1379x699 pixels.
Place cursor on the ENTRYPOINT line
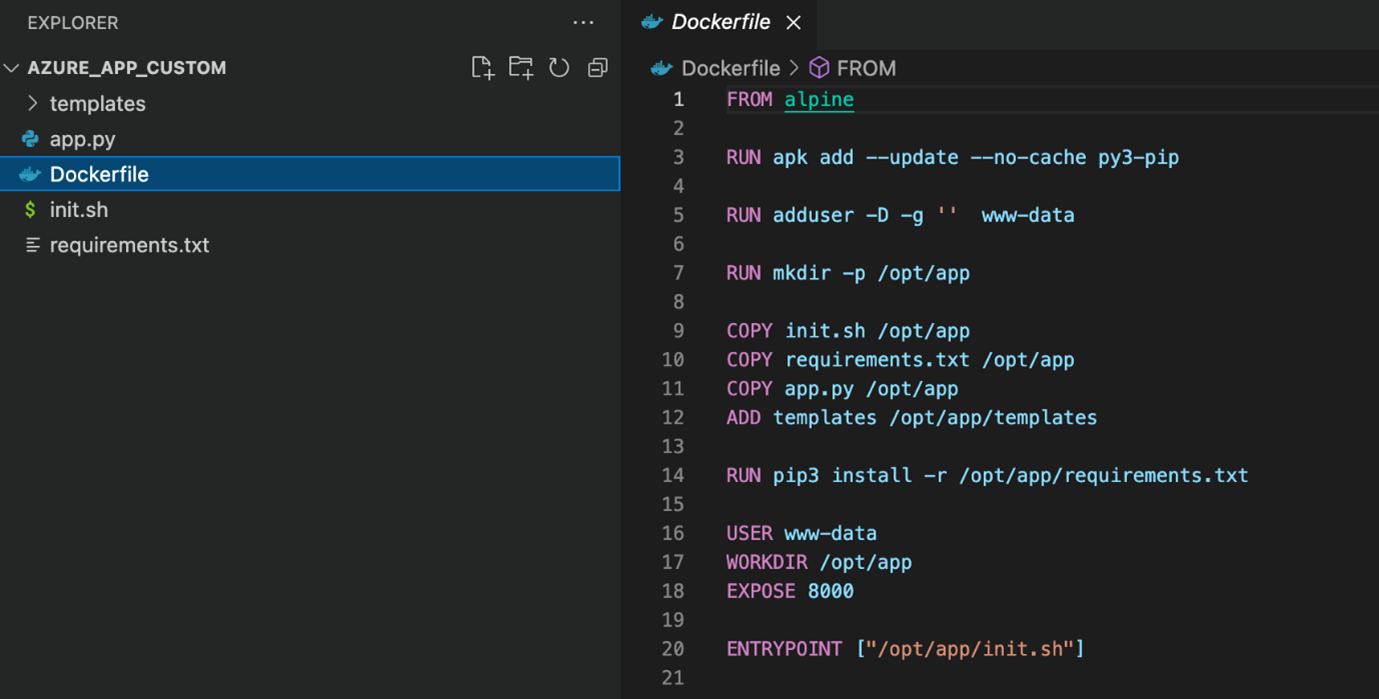point(905,649)
